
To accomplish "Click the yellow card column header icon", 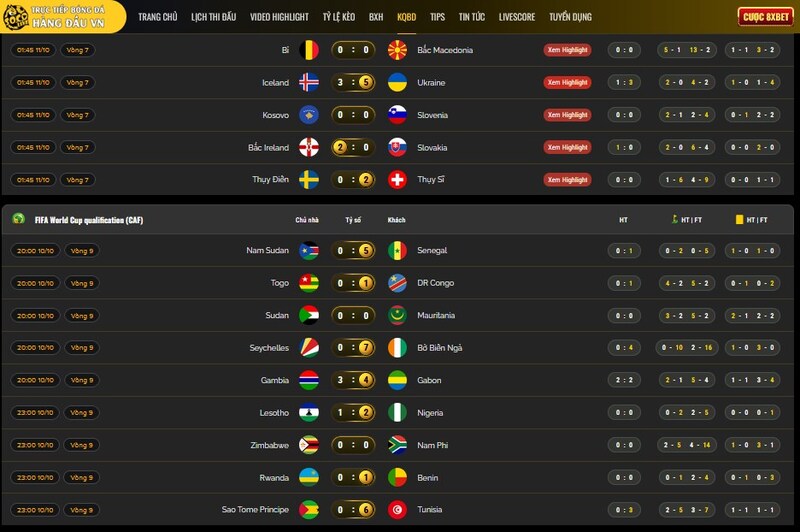I will coord(739,219).
